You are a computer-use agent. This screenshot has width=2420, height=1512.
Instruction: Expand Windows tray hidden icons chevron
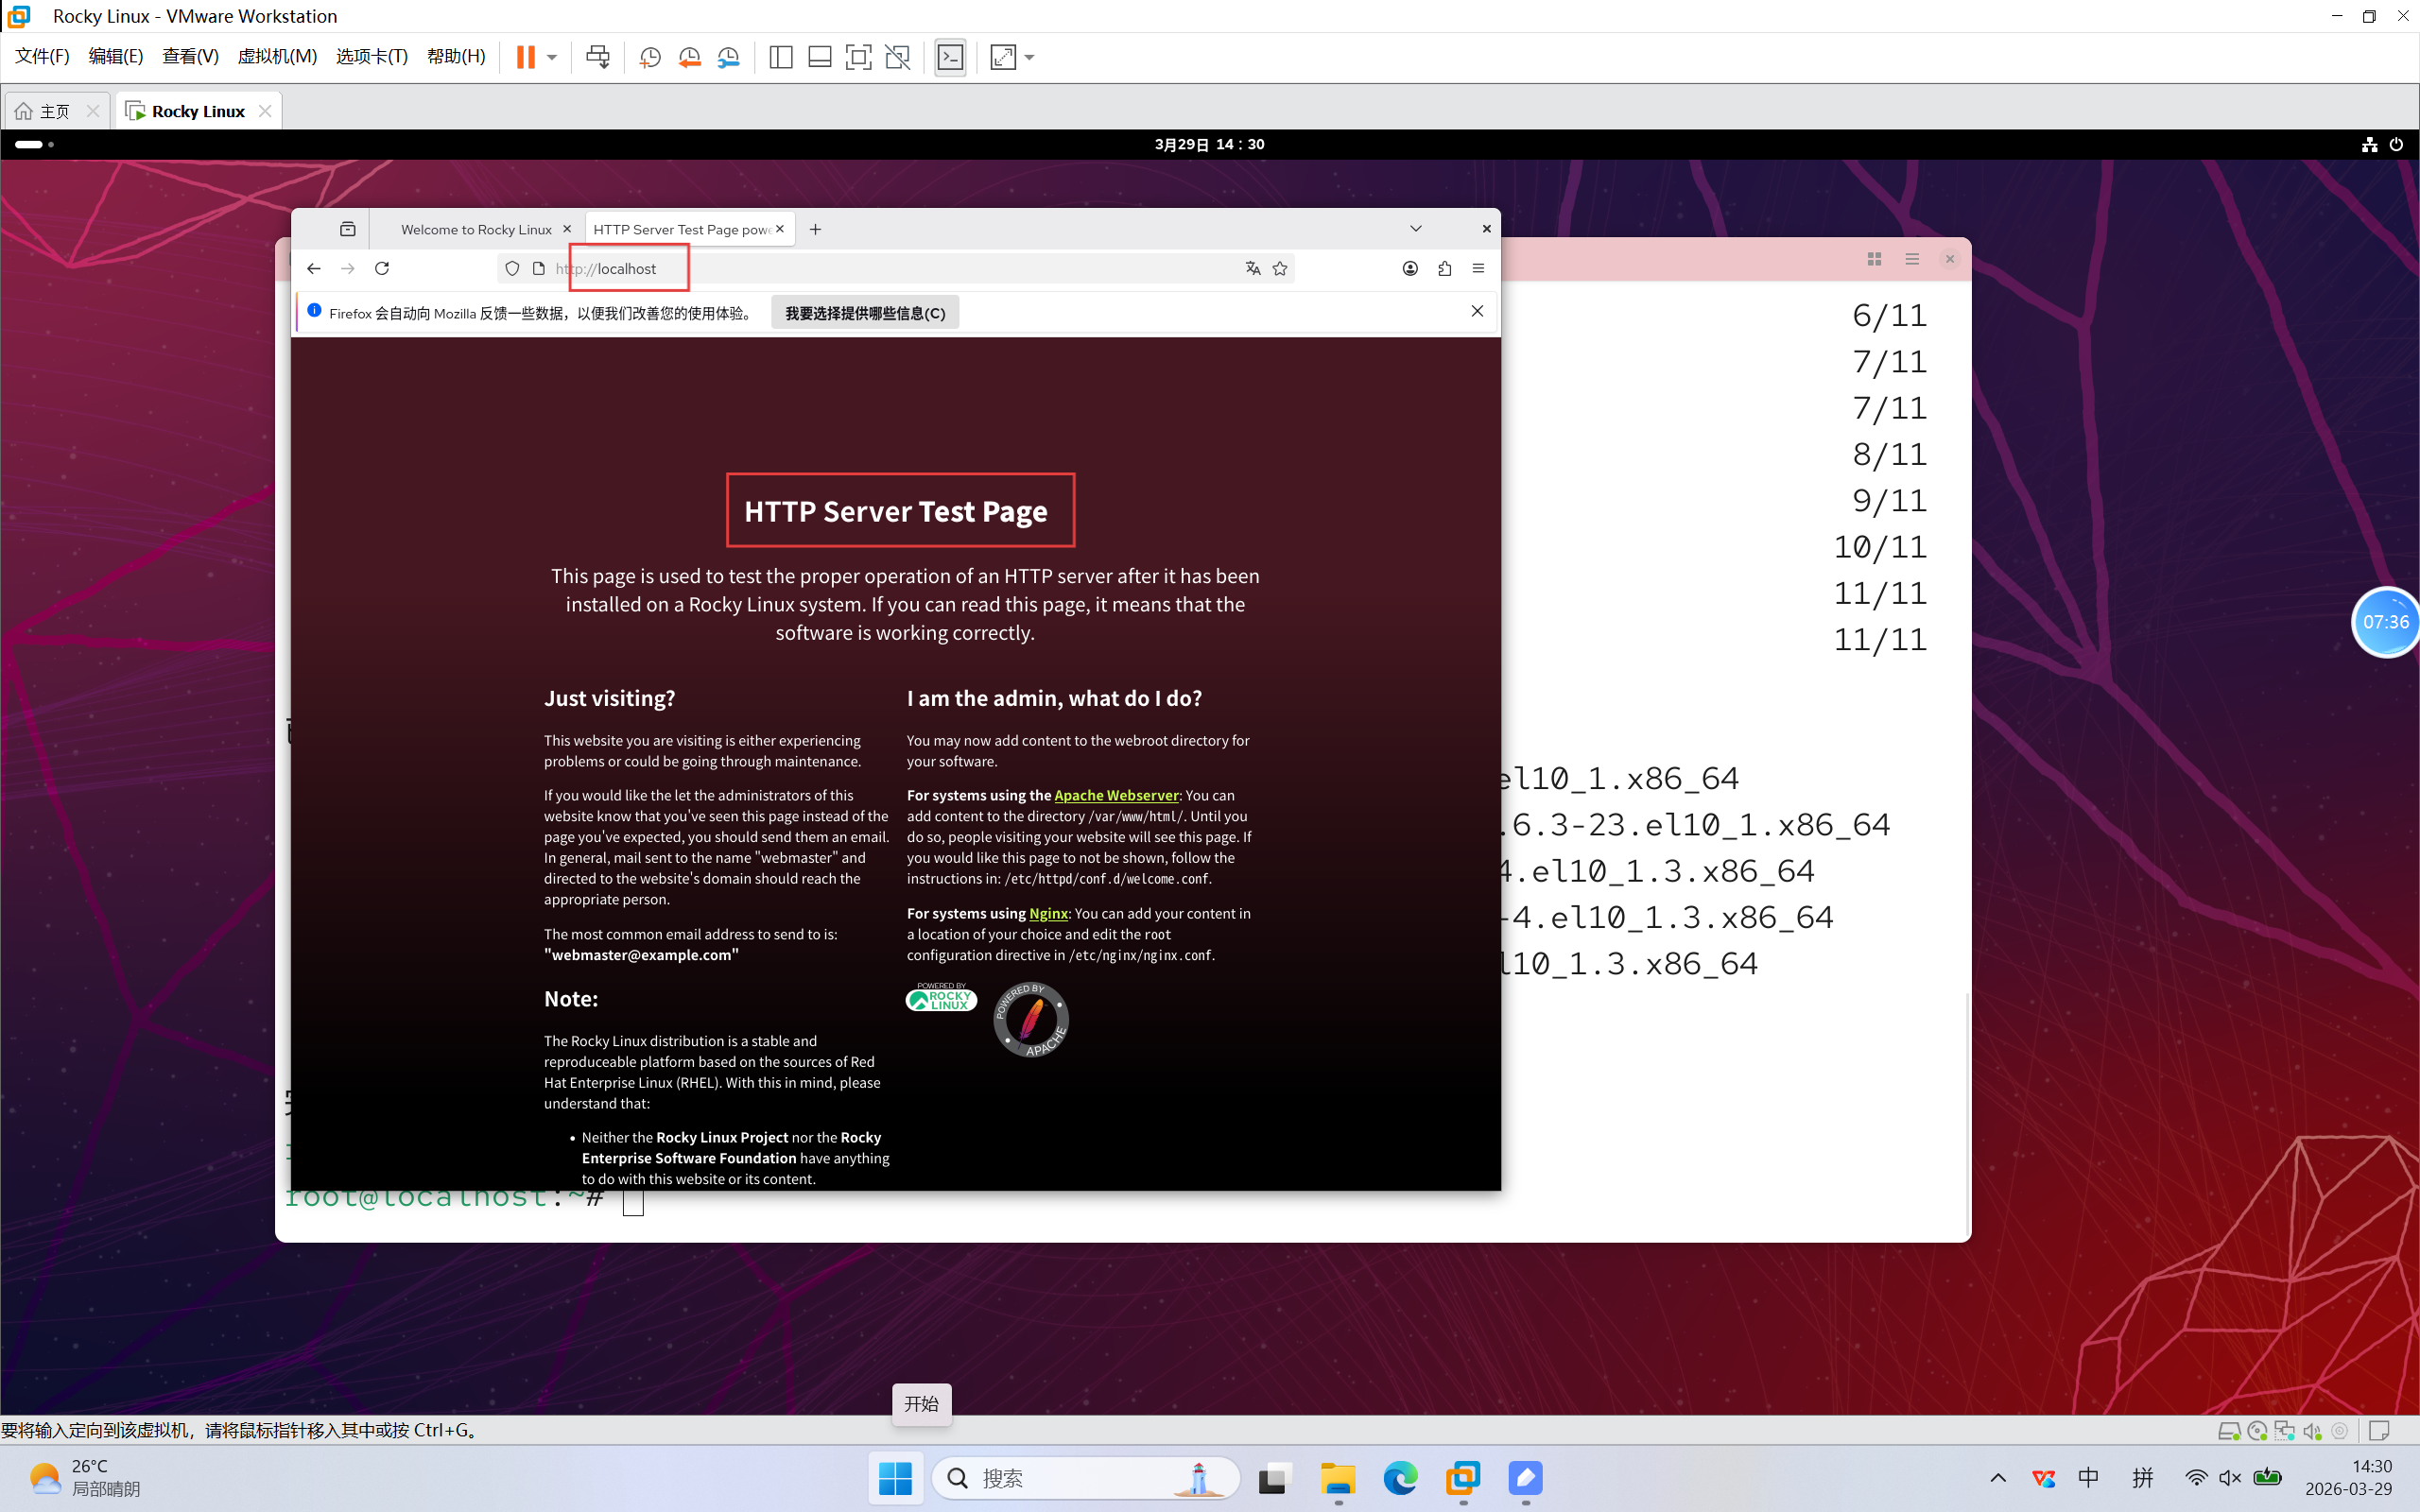click(1997, 1478)
